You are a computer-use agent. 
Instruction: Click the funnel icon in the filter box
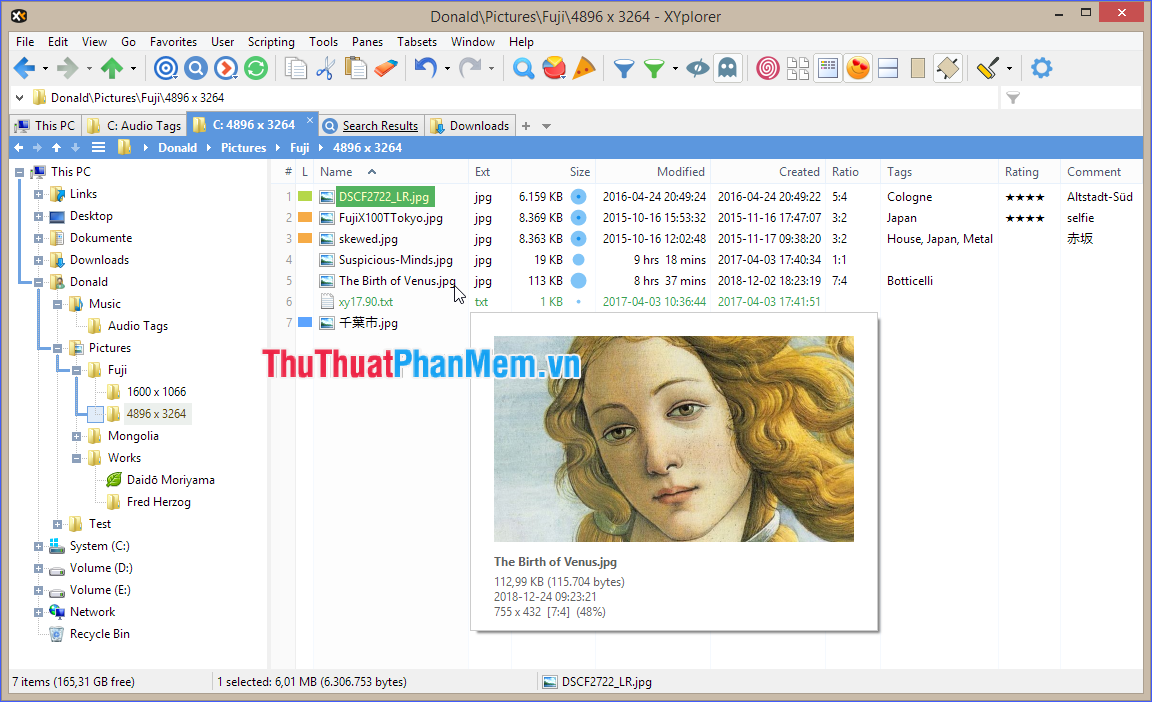coord(1013,98)
